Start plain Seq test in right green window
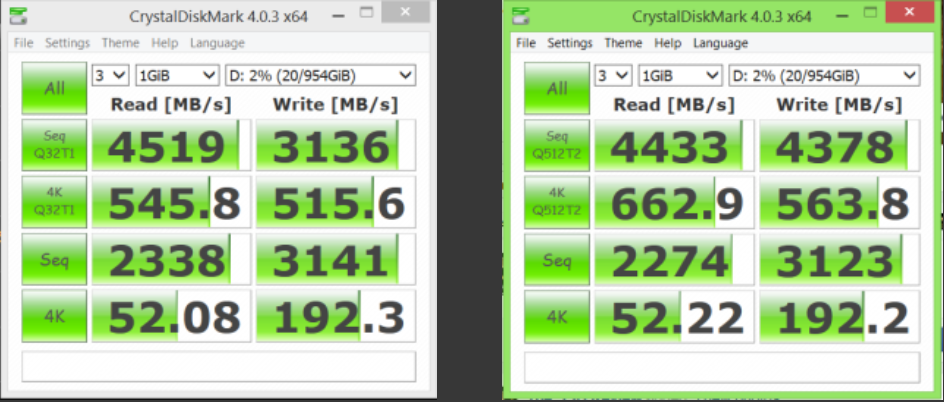The width and height of the screenshot is (944, 402). 557,259
